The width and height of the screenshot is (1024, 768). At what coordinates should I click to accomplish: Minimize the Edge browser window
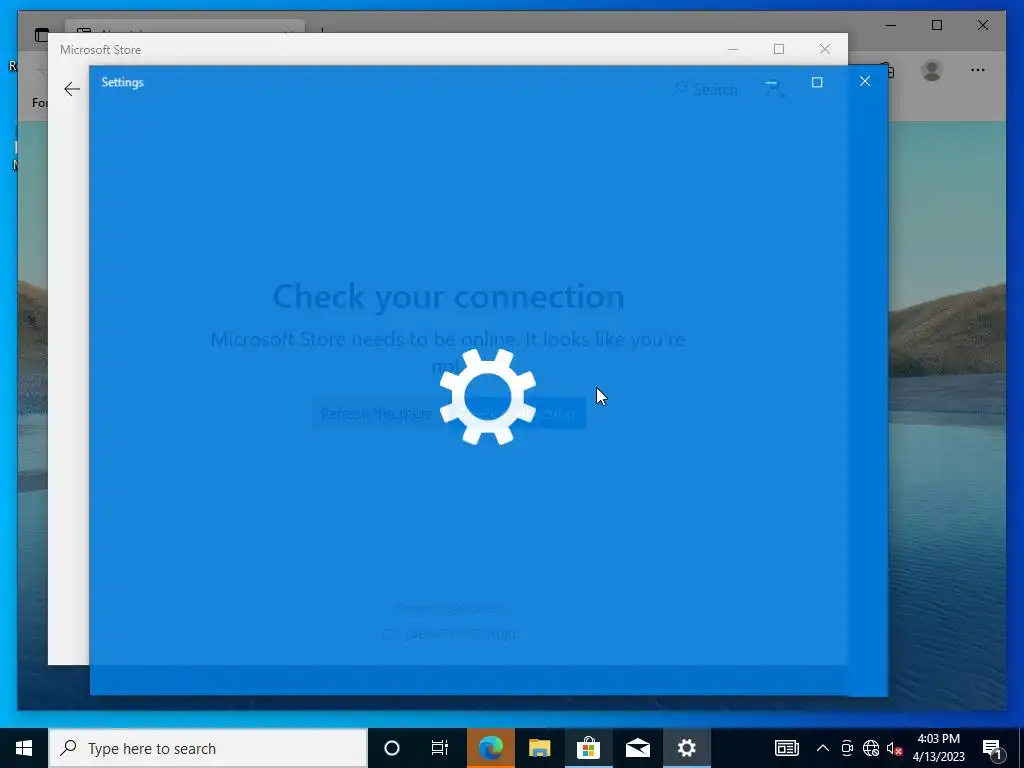coord(891,25)
